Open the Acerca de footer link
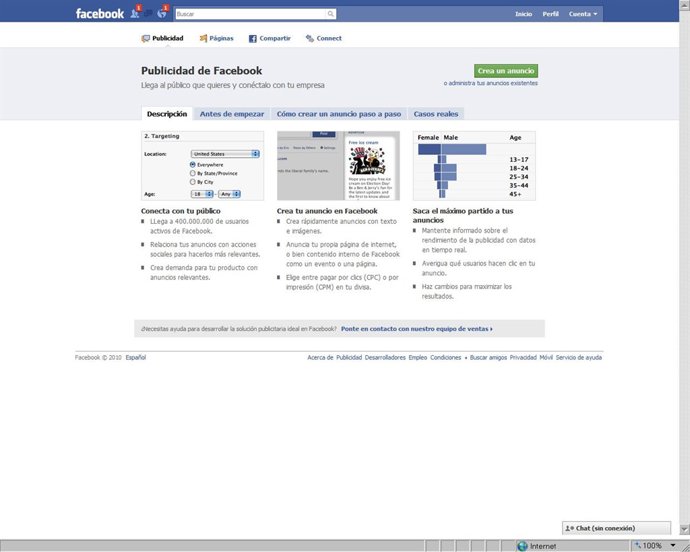Image resolution: width=690 pixels, height=552 pixels. point(320,357)
